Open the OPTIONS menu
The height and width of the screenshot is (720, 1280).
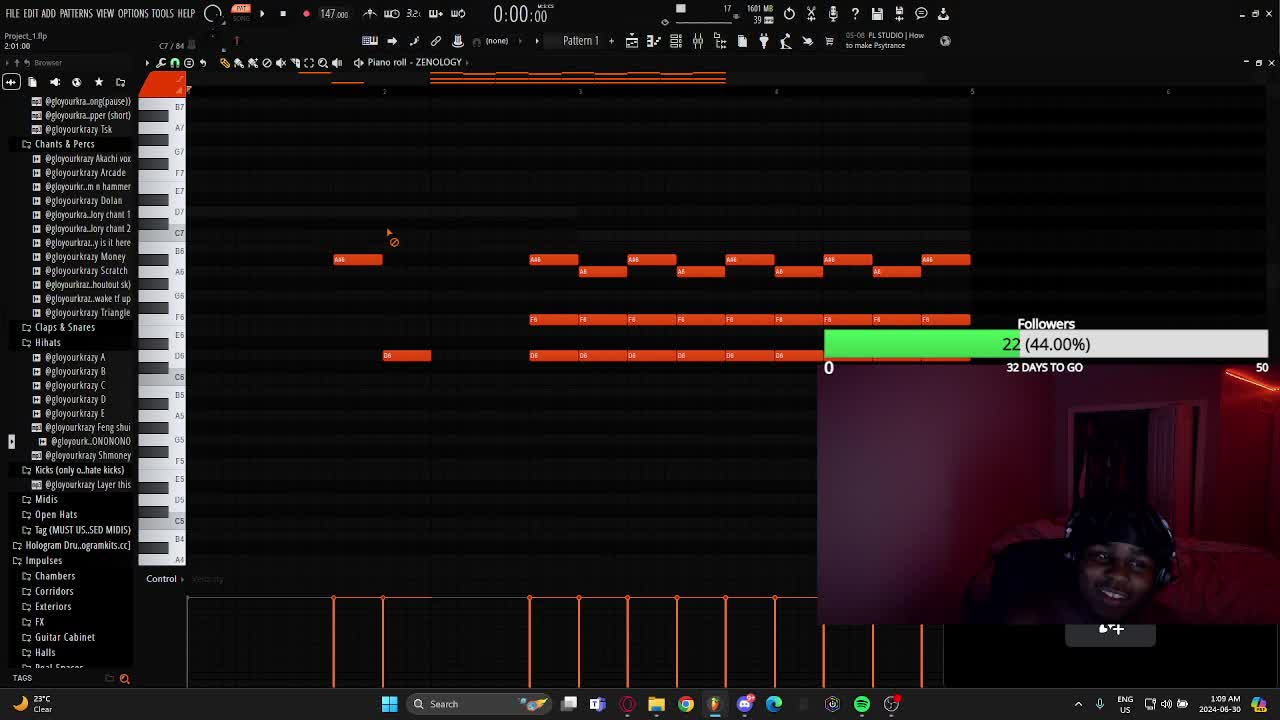(133, 13)
